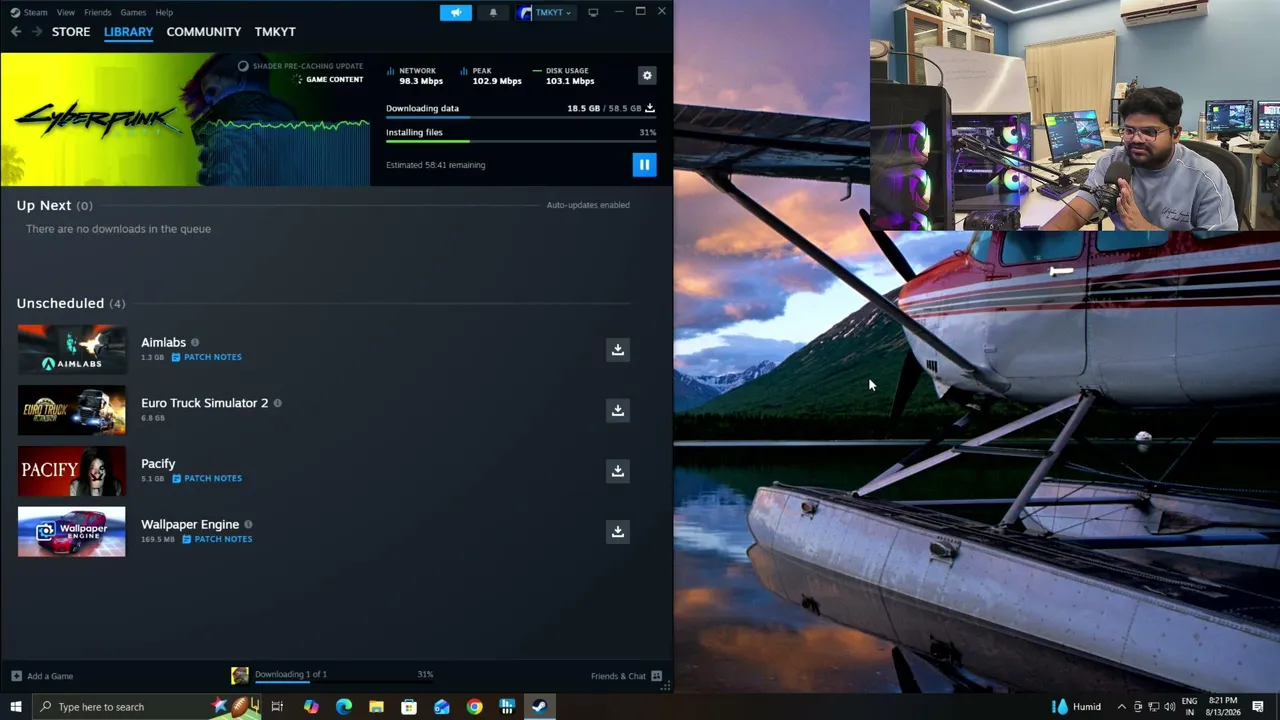Screen dimensions: 1280x720
Task: Open Task View on taskbar
Action: coord(277,707)
